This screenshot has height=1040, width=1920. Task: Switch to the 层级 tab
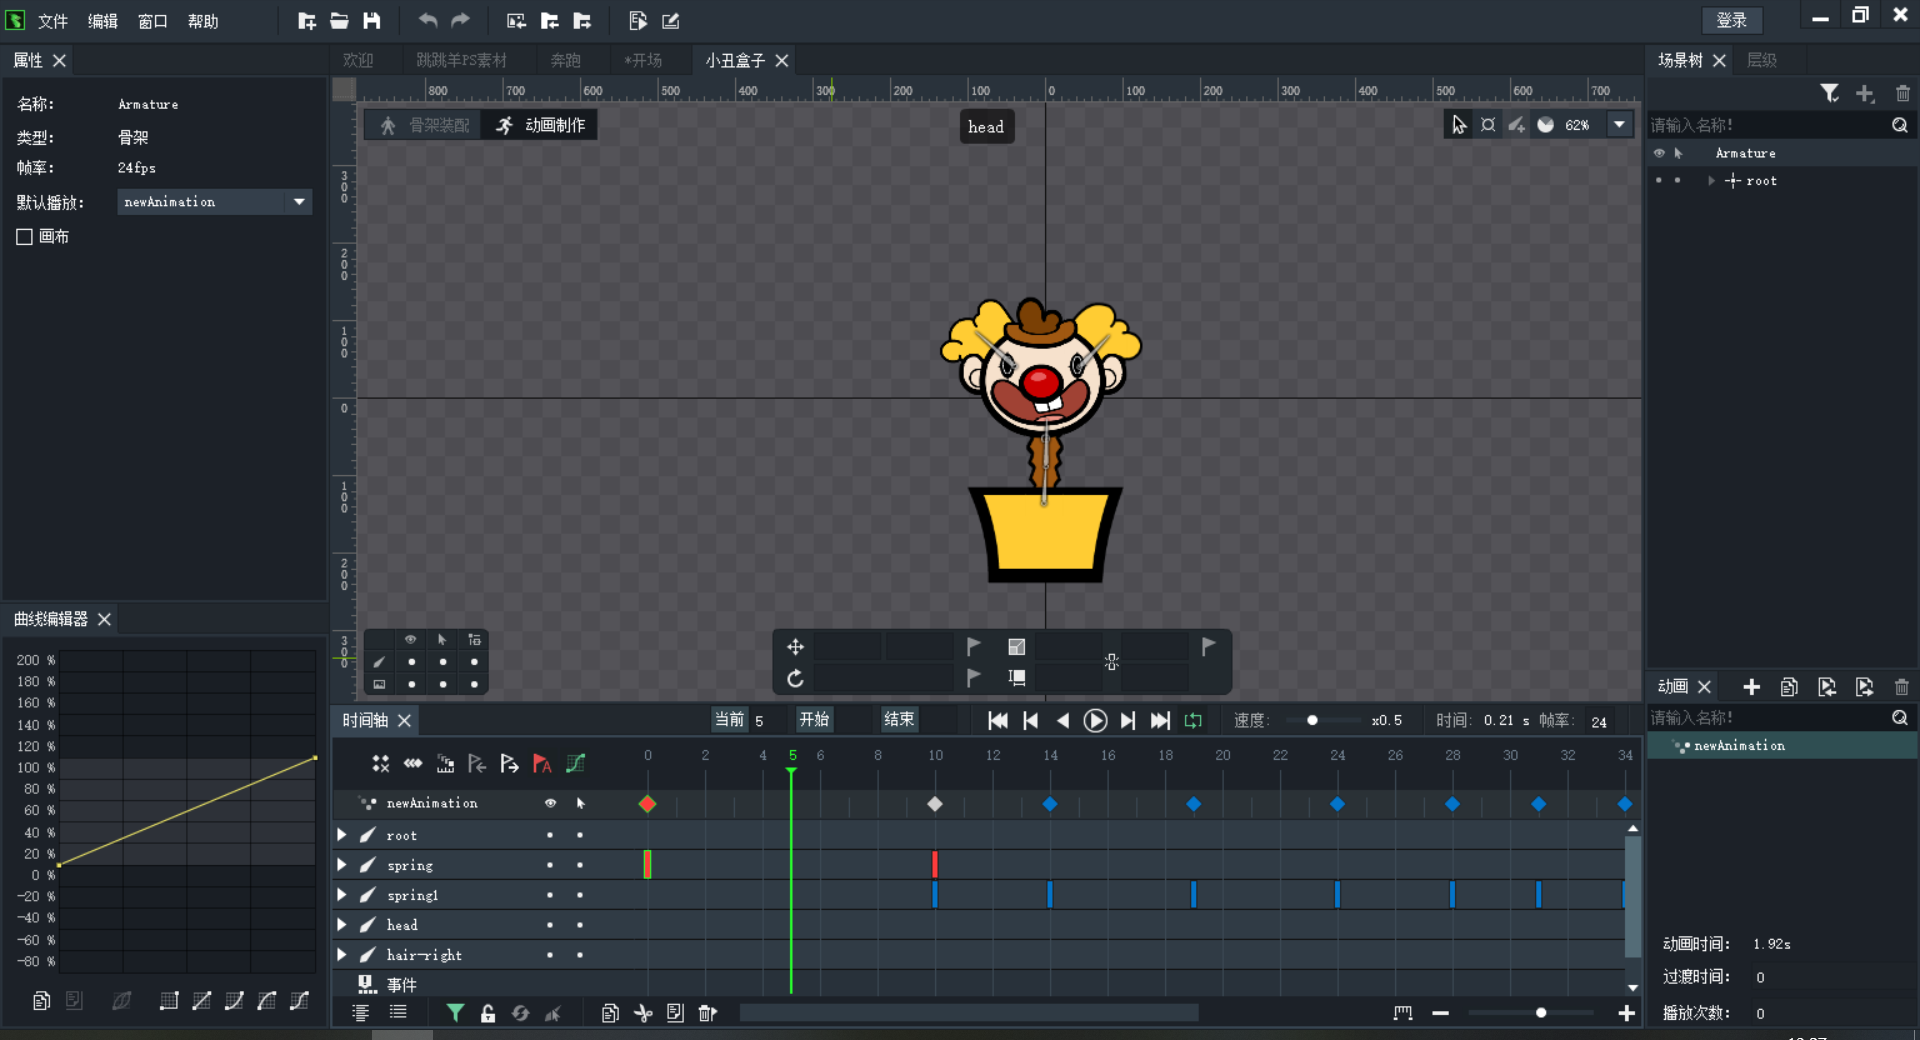coord(1762,60)
